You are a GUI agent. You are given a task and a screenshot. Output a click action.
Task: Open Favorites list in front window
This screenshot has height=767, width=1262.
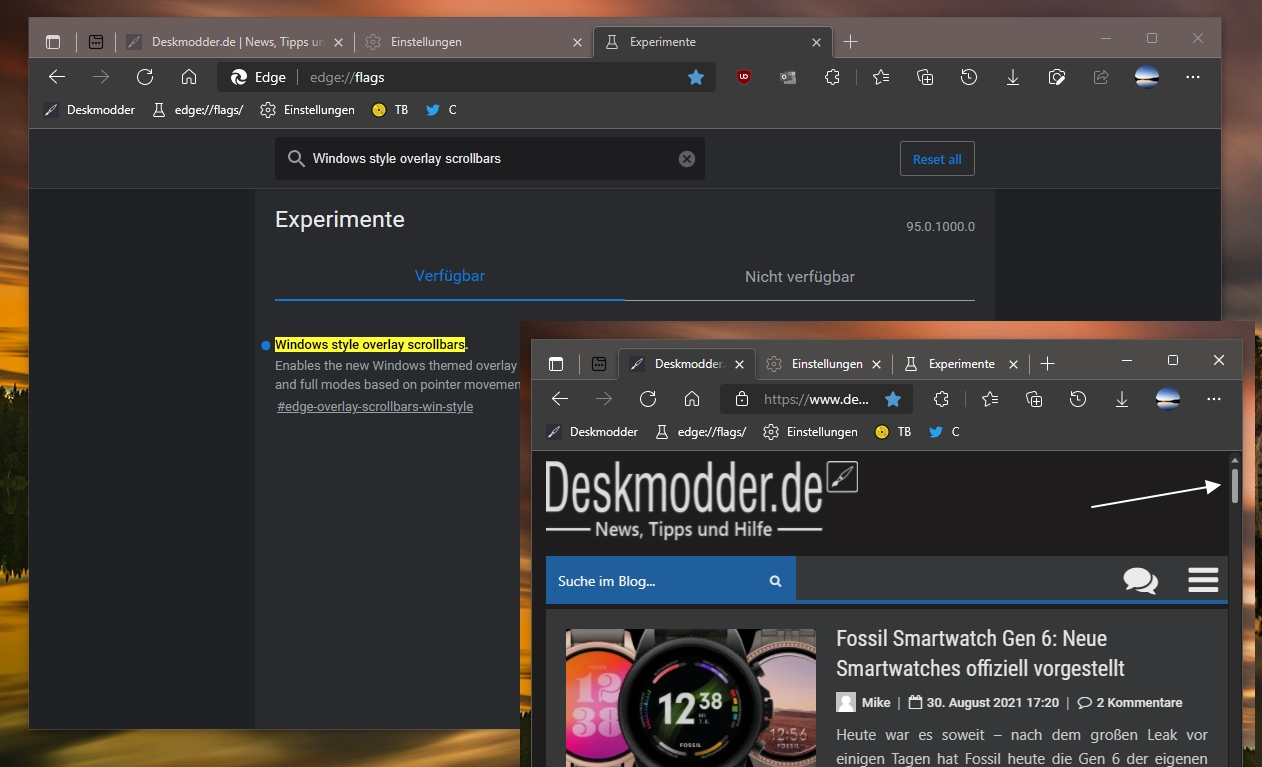[990, 399]
